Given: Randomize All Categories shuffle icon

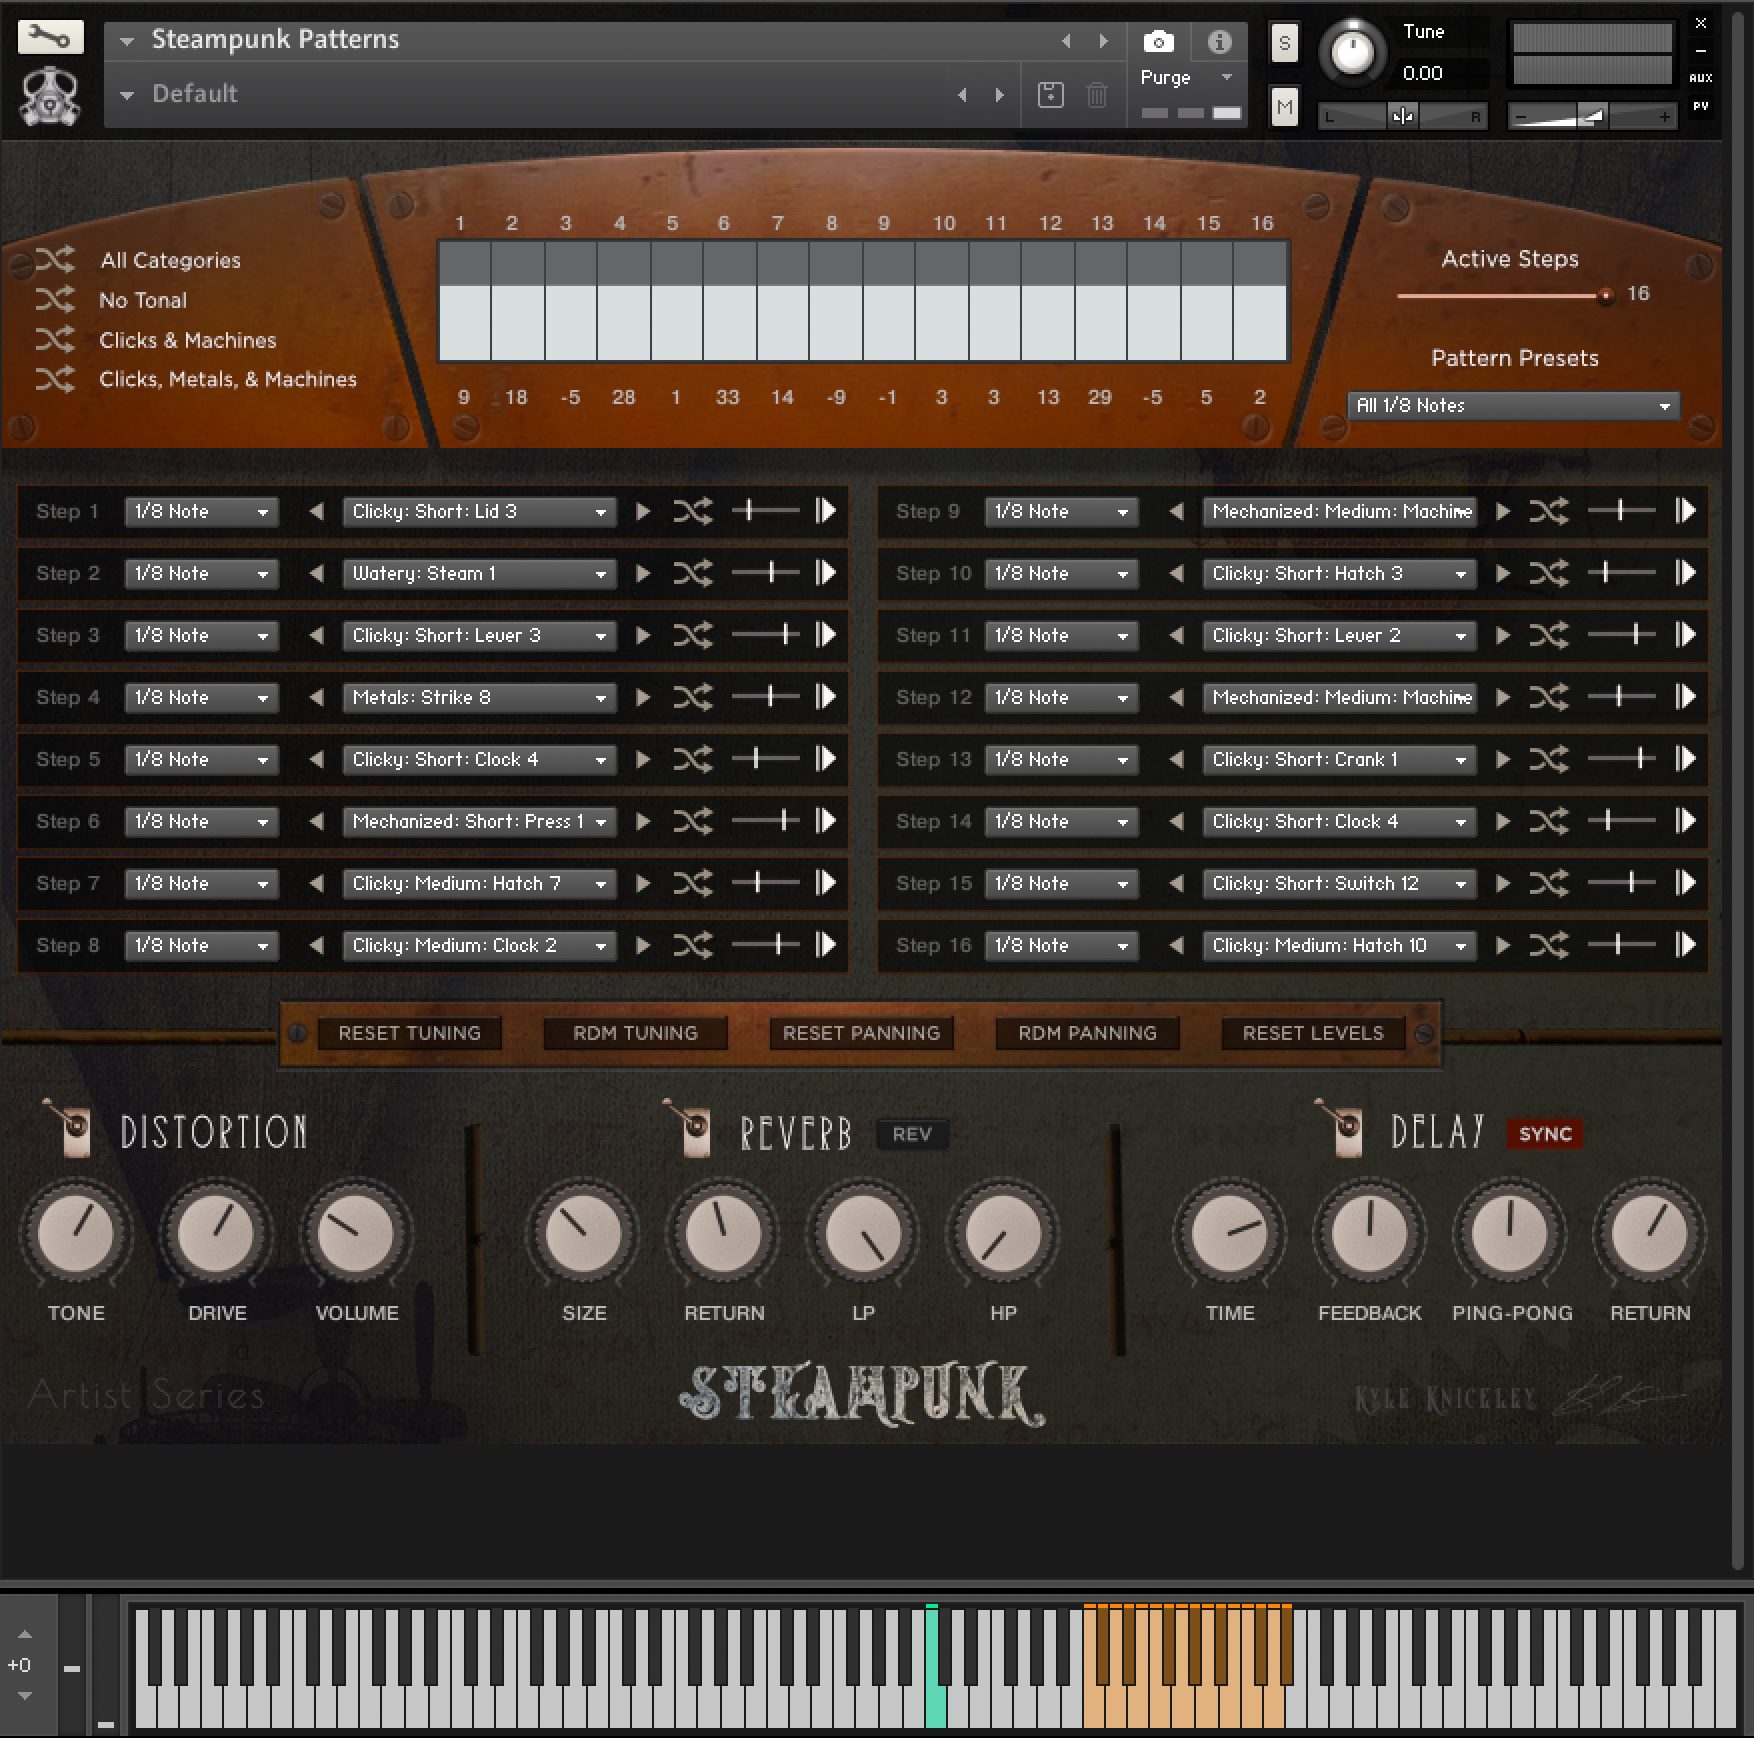Looking at the screenshot, I should point(55,260).
